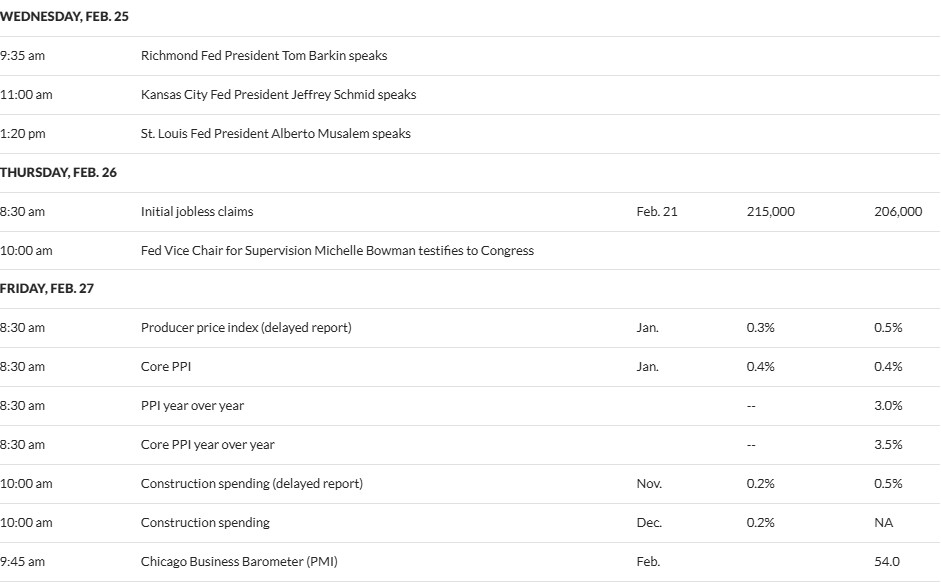Click the NA value for Construction spending
This screenshot has width=941, height=584.
pos(883,523)
